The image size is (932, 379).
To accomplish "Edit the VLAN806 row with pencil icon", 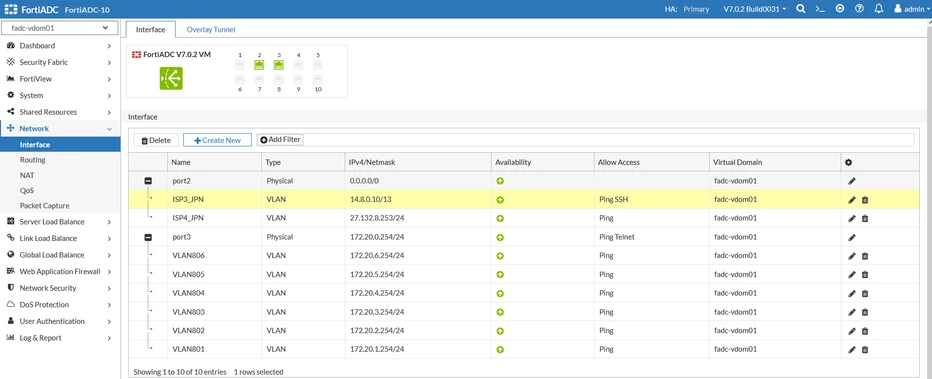I will pyautogui.click(x=852, y=256).
